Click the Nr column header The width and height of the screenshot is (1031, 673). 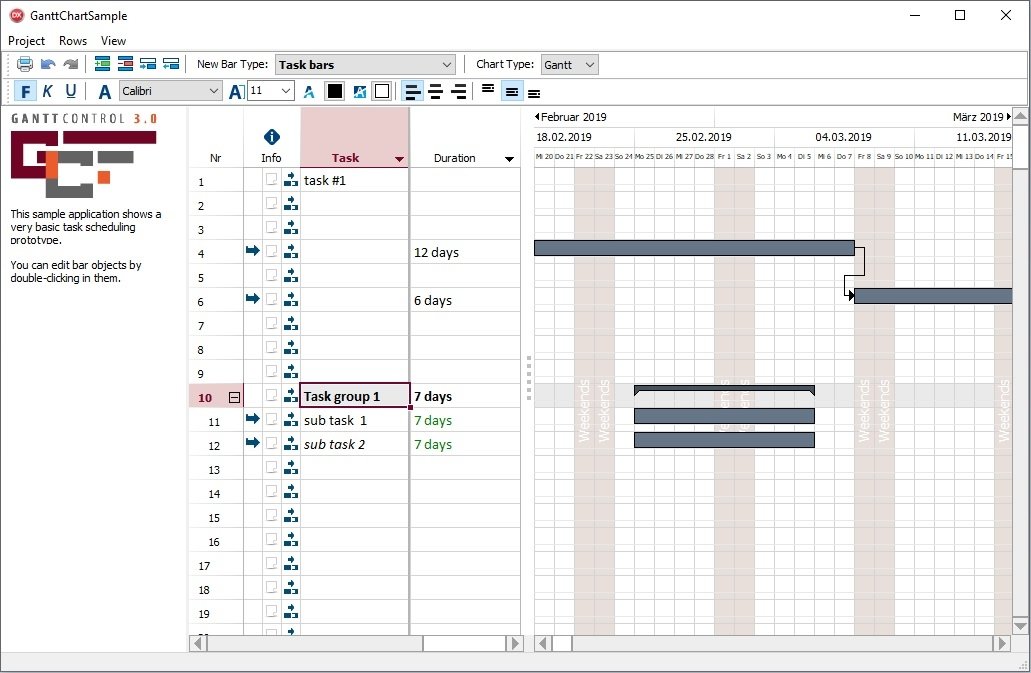click(x=216, y=158)
